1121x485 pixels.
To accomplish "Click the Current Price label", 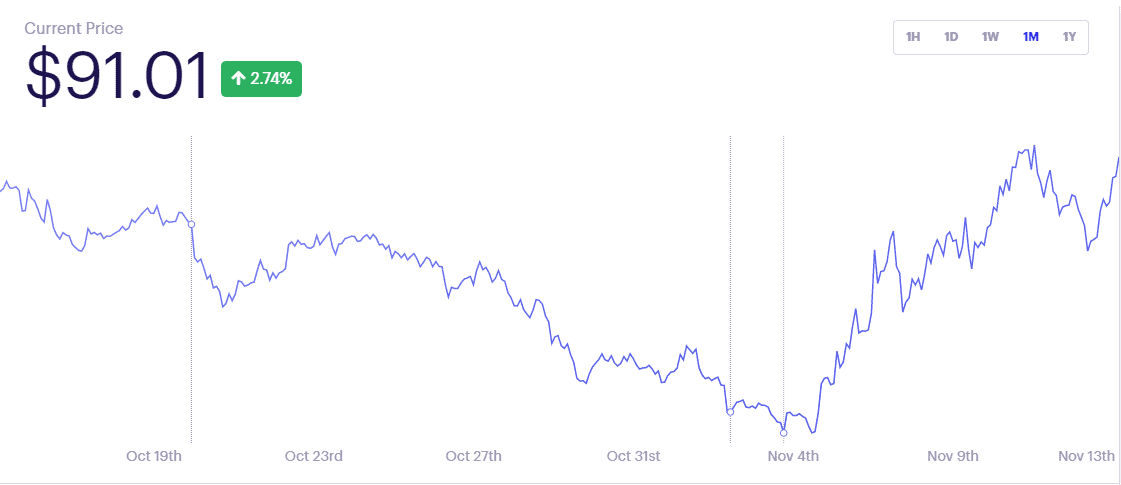I will (74, 29).
